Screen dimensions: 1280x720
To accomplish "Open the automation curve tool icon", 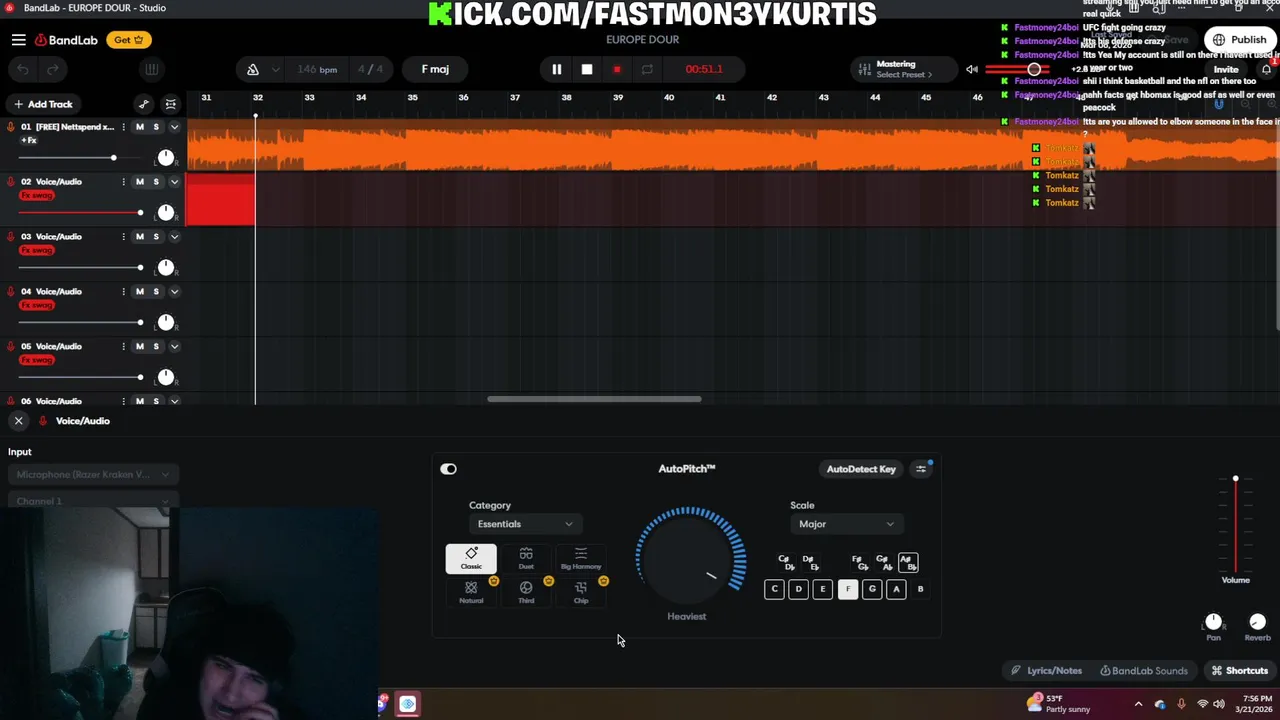I will pyautogui.click(x=144, y=104).
